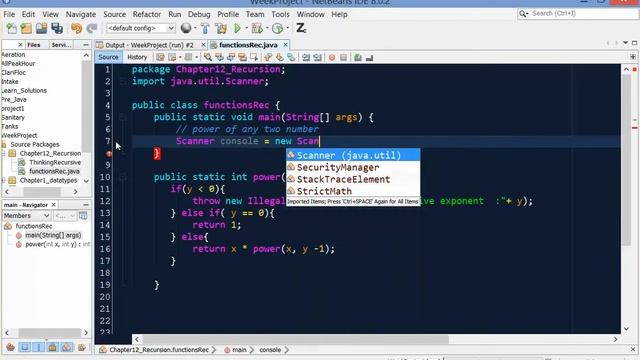Click the Uncomment icon in editor toolbar
The width and height of the screenshot is (640, 360).
(x=369, y=58)
